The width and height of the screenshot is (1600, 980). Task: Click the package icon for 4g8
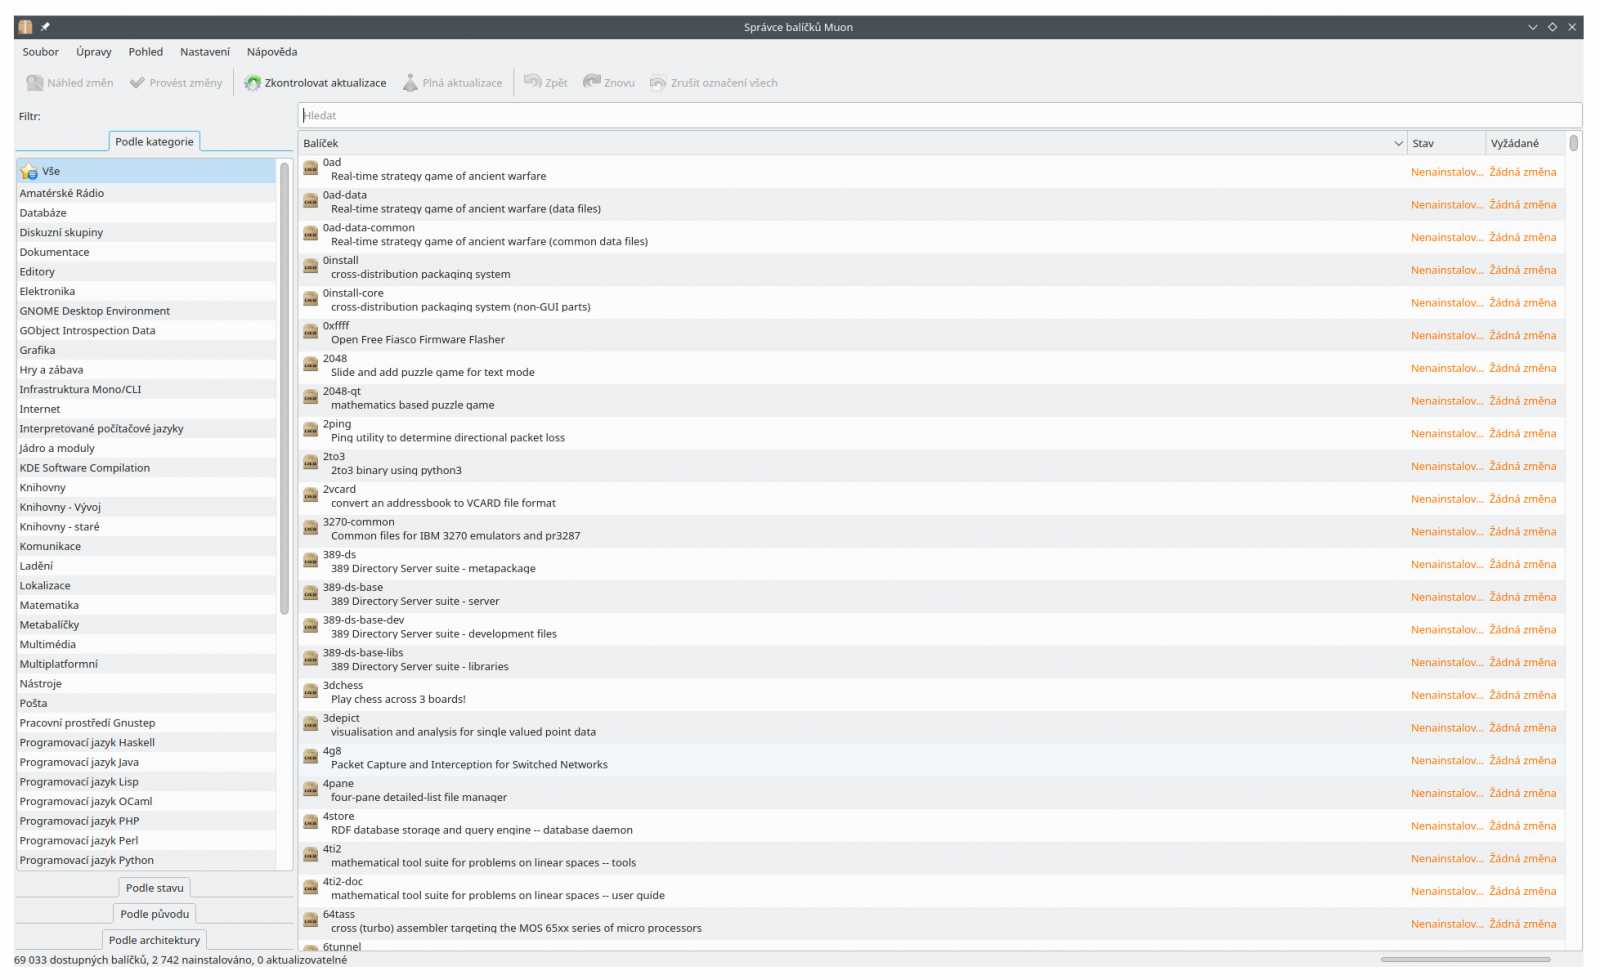tap(311, 757)
